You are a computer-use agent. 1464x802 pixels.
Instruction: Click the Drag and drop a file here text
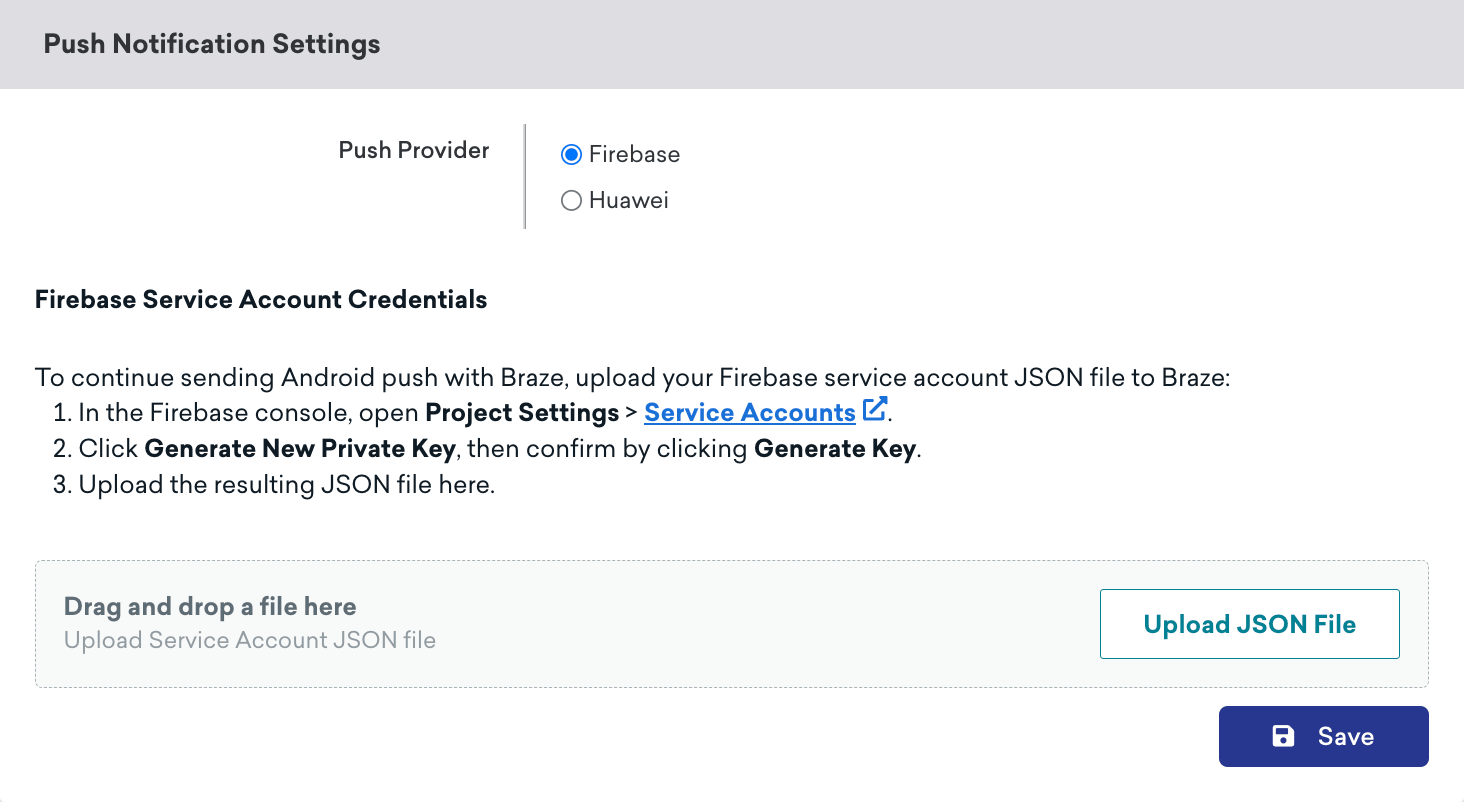pos(208,606)
